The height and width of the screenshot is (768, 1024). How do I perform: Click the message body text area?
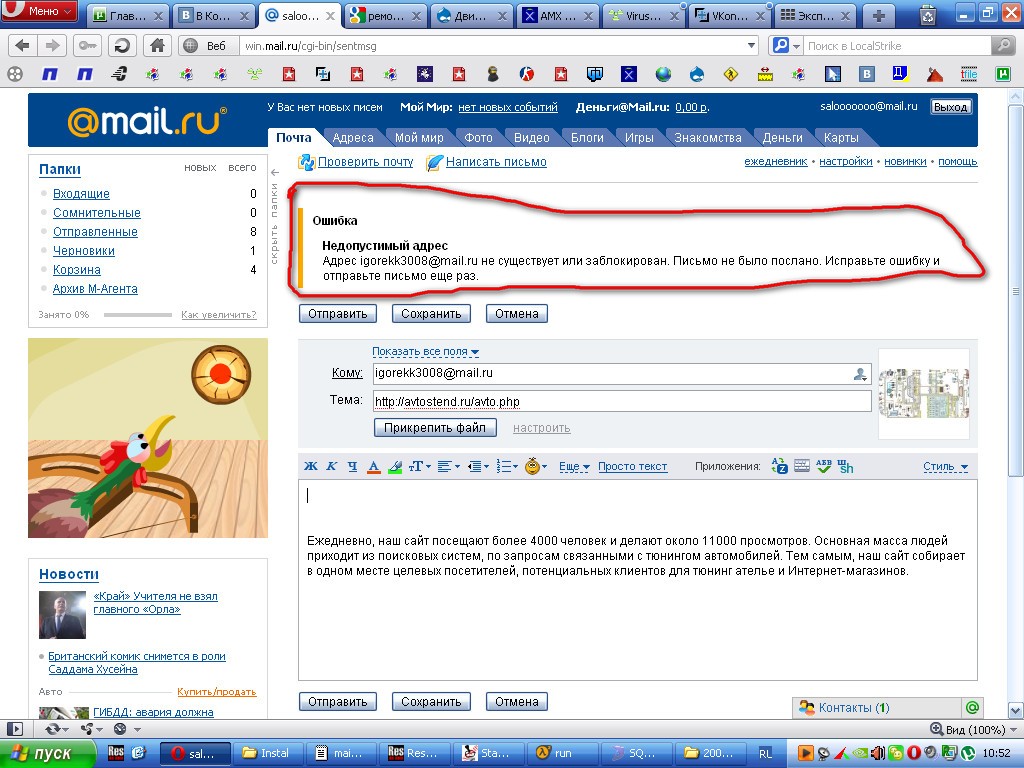pos(637,580)
